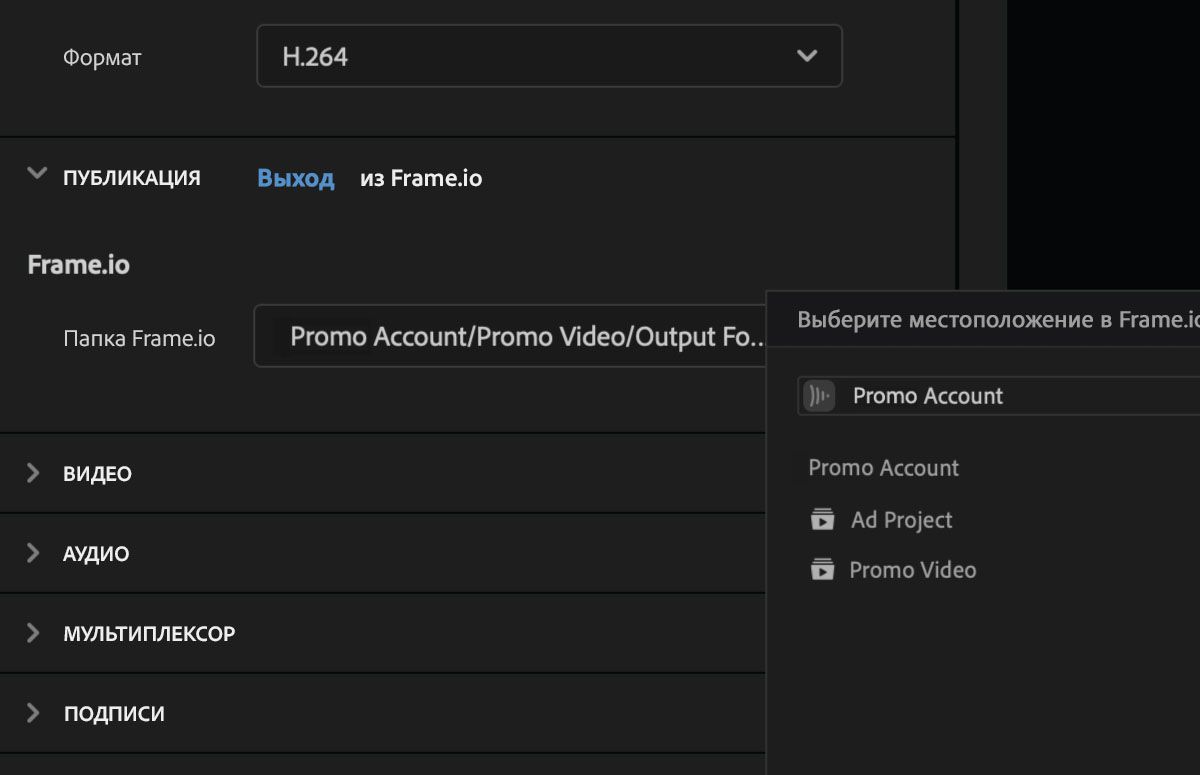The height and width of the screenshot is (775, 1200).
Task: Expand the ВИДЕО section
Action: click(33, 473)
